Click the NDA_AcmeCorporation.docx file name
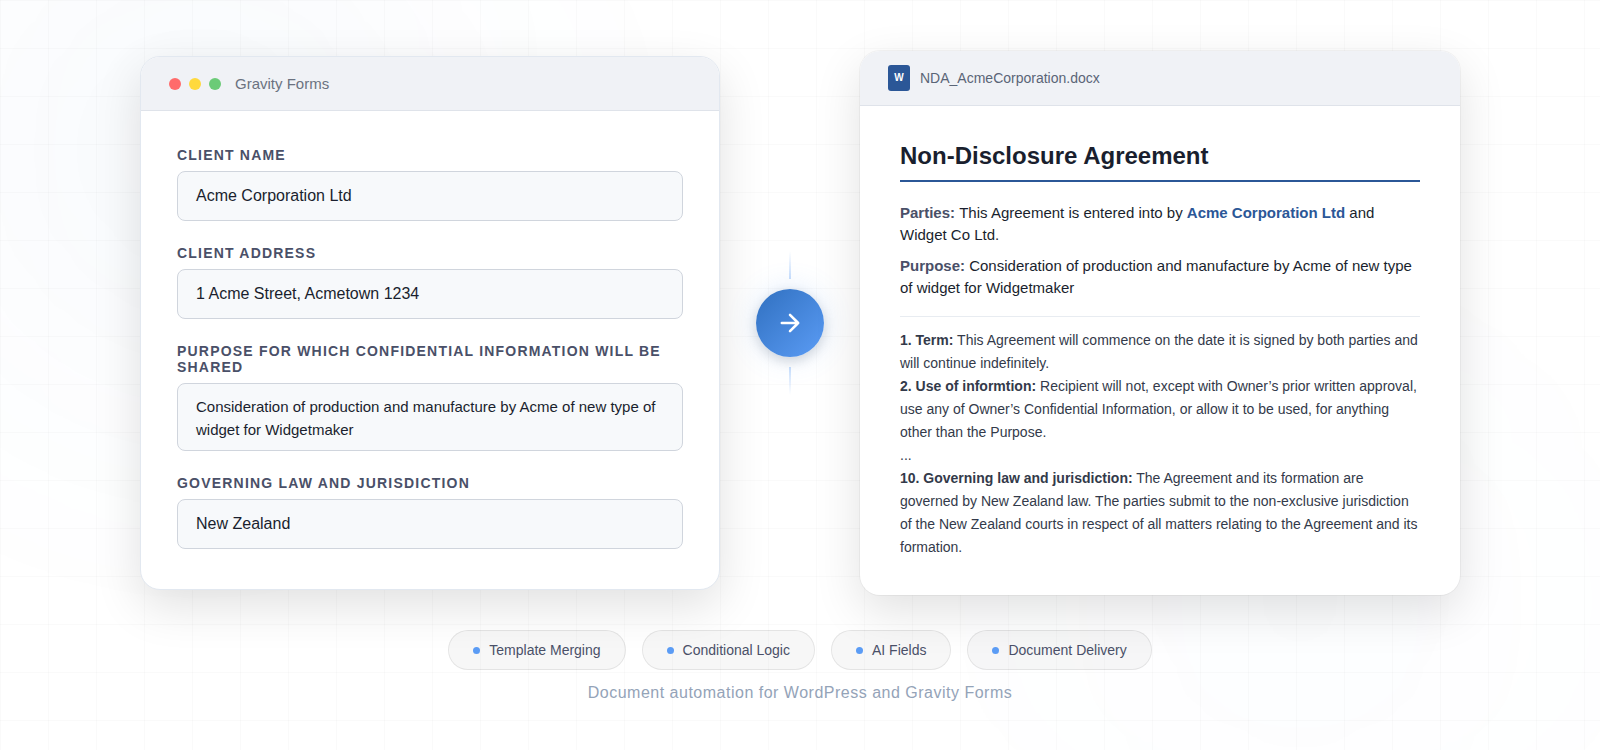 [x=1009, y=78]
